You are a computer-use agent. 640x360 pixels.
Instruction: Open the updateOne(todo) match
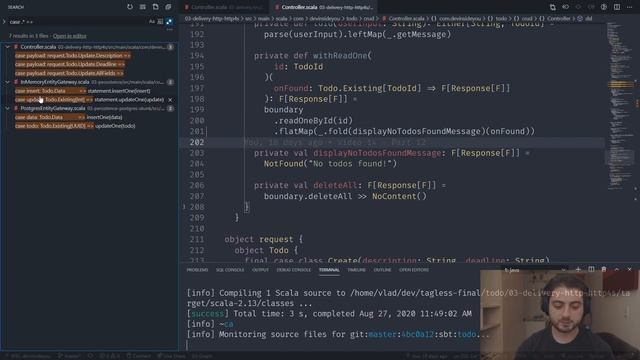[x=75, y=126]
